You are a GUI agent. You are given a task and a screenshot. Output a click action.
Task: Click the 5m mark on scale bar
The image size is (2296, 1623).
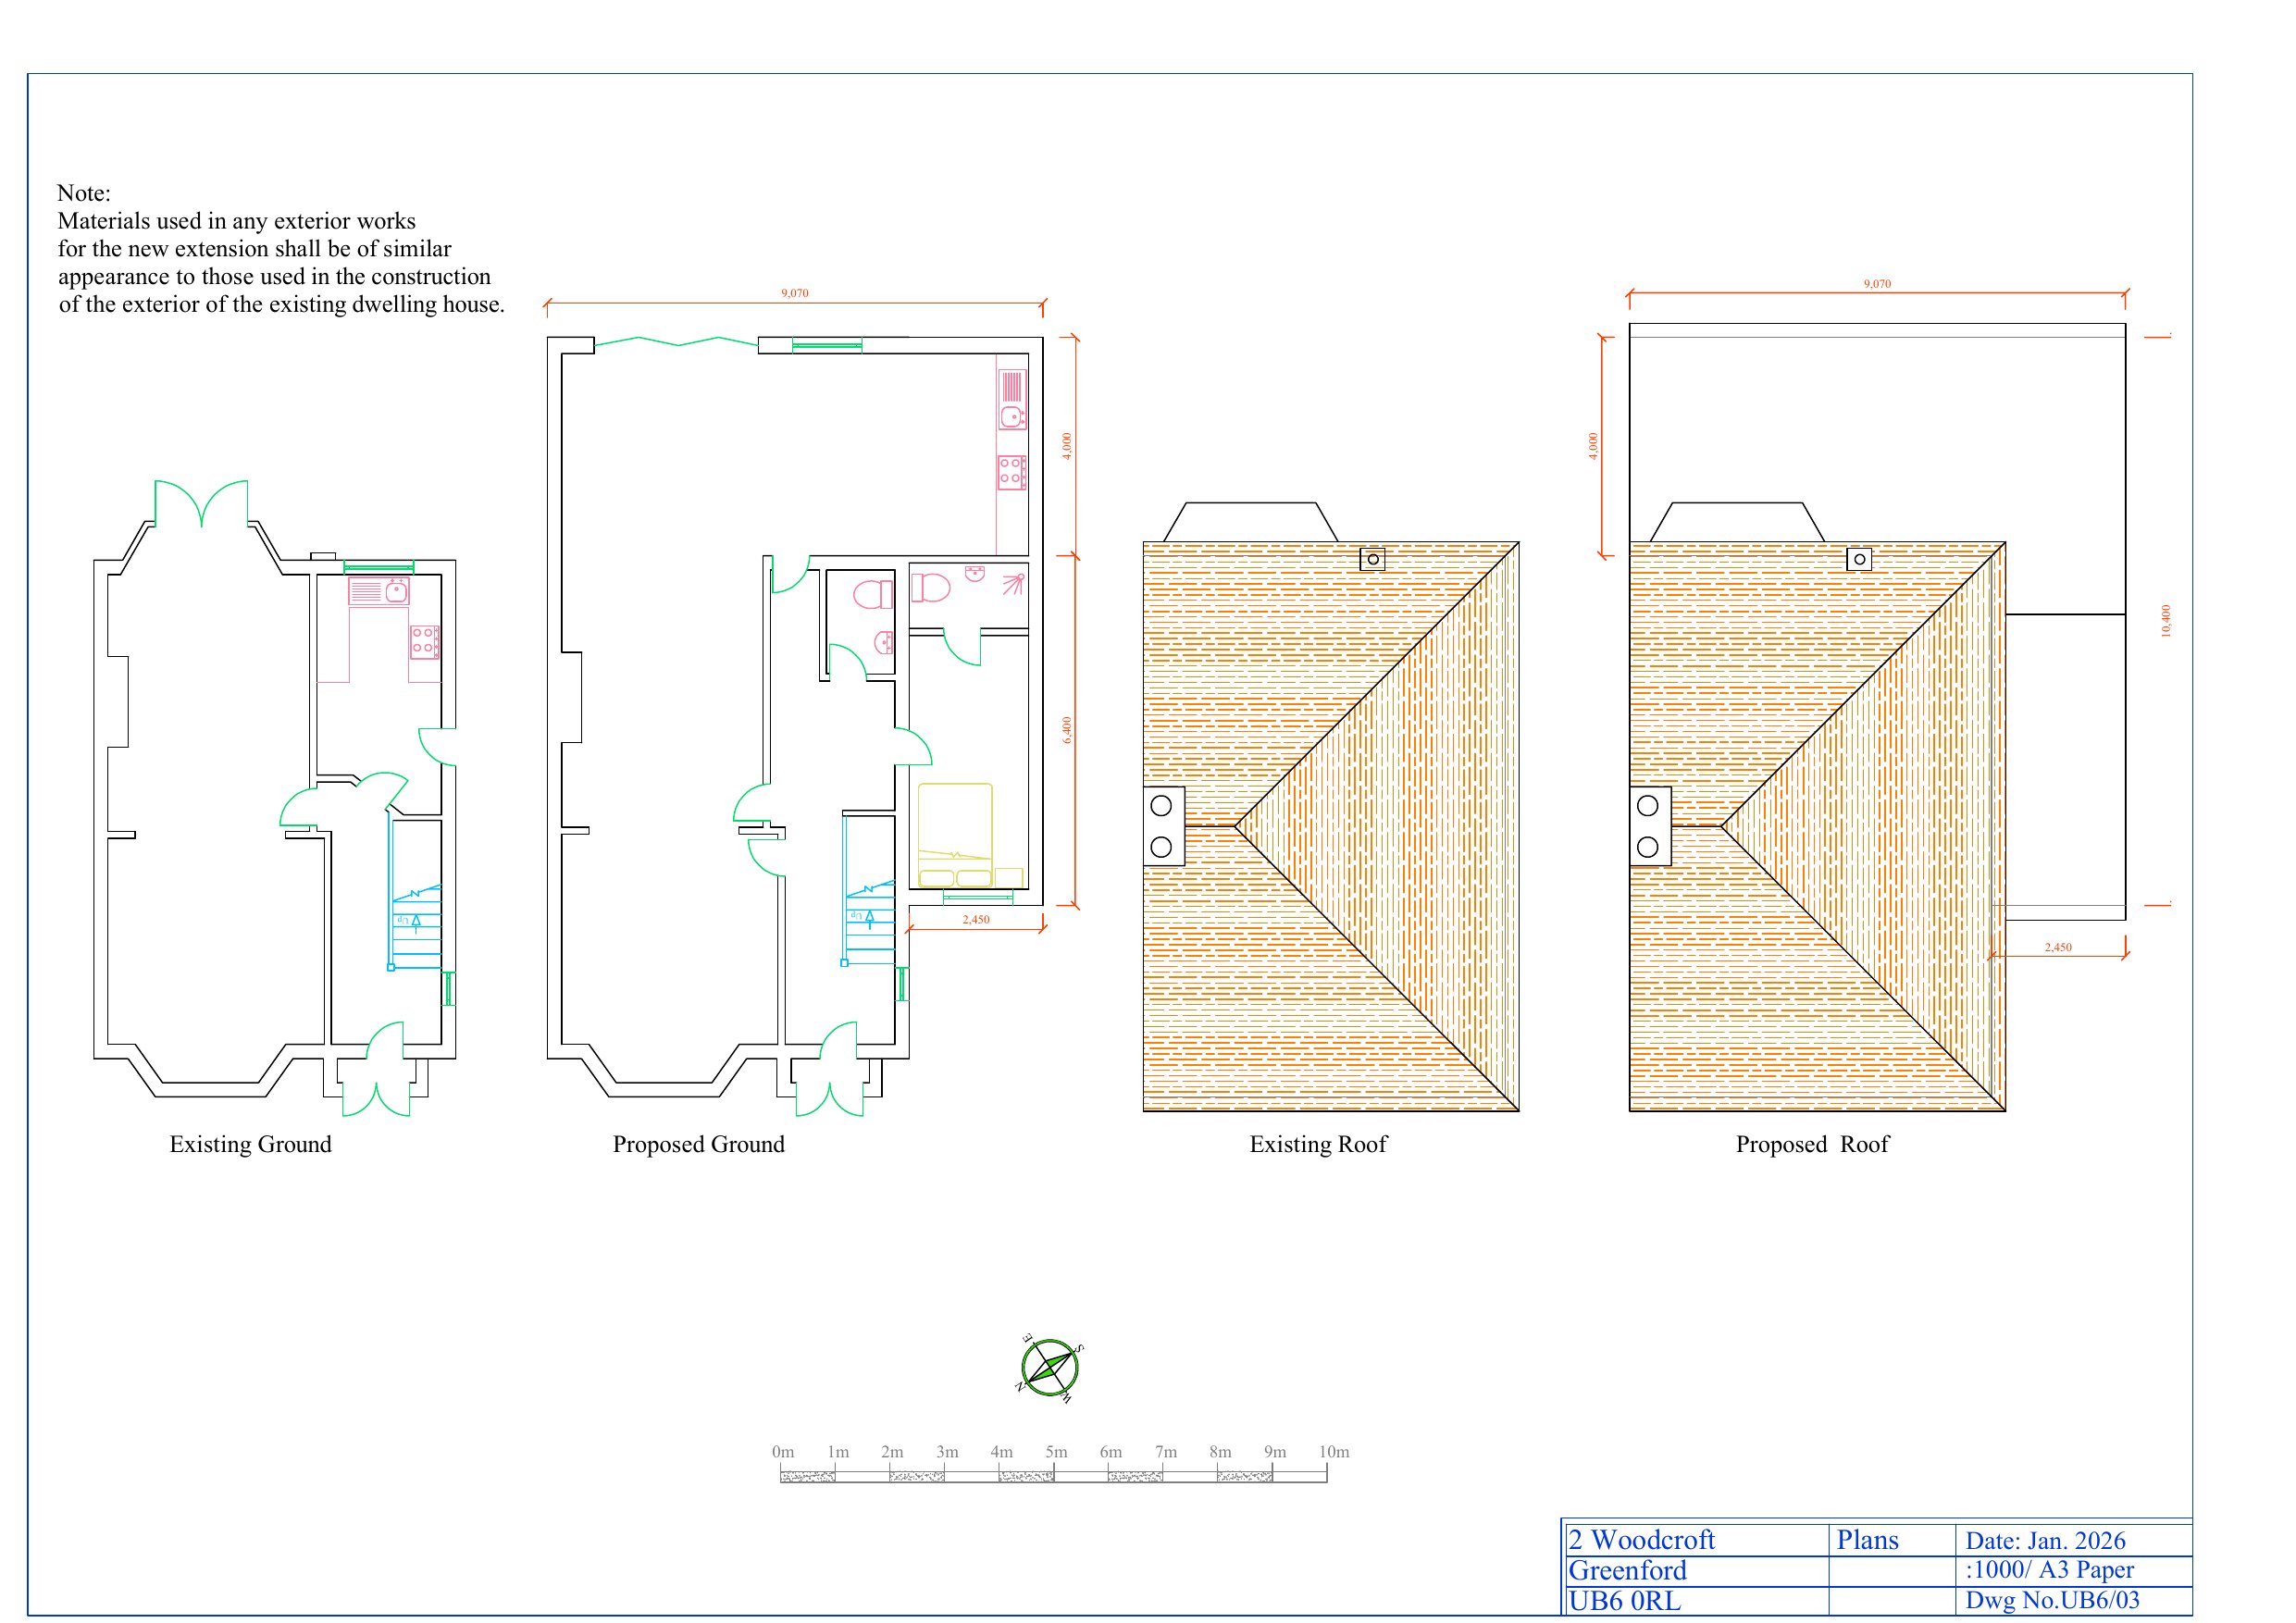pyautogui.click(x=1056, y=1452)
